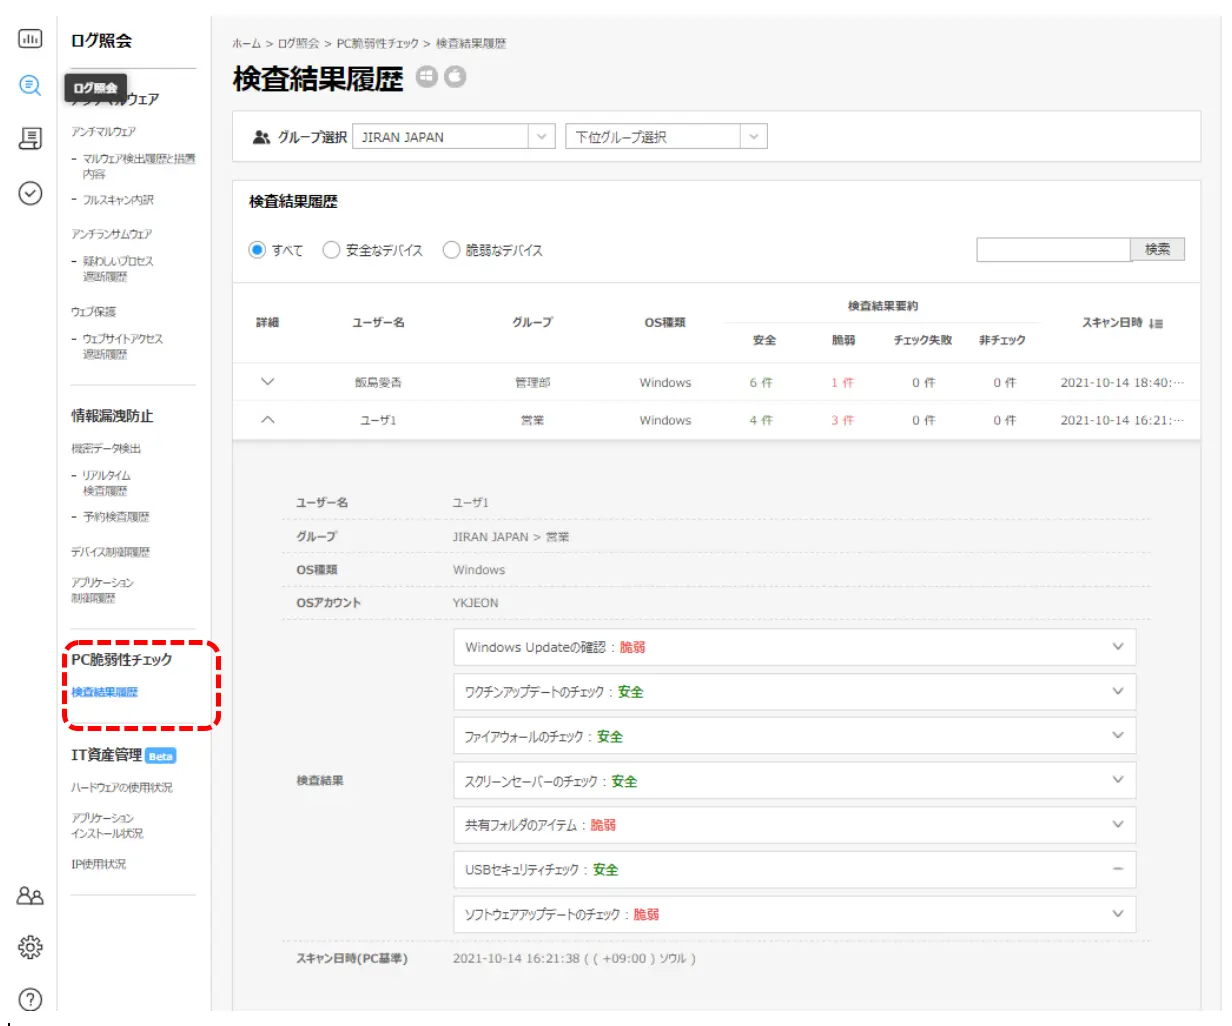Image resolution: width=1232 pixels, height=1026 pixels.
Task: Select the すべて radio button
Action: pos(257,250)
